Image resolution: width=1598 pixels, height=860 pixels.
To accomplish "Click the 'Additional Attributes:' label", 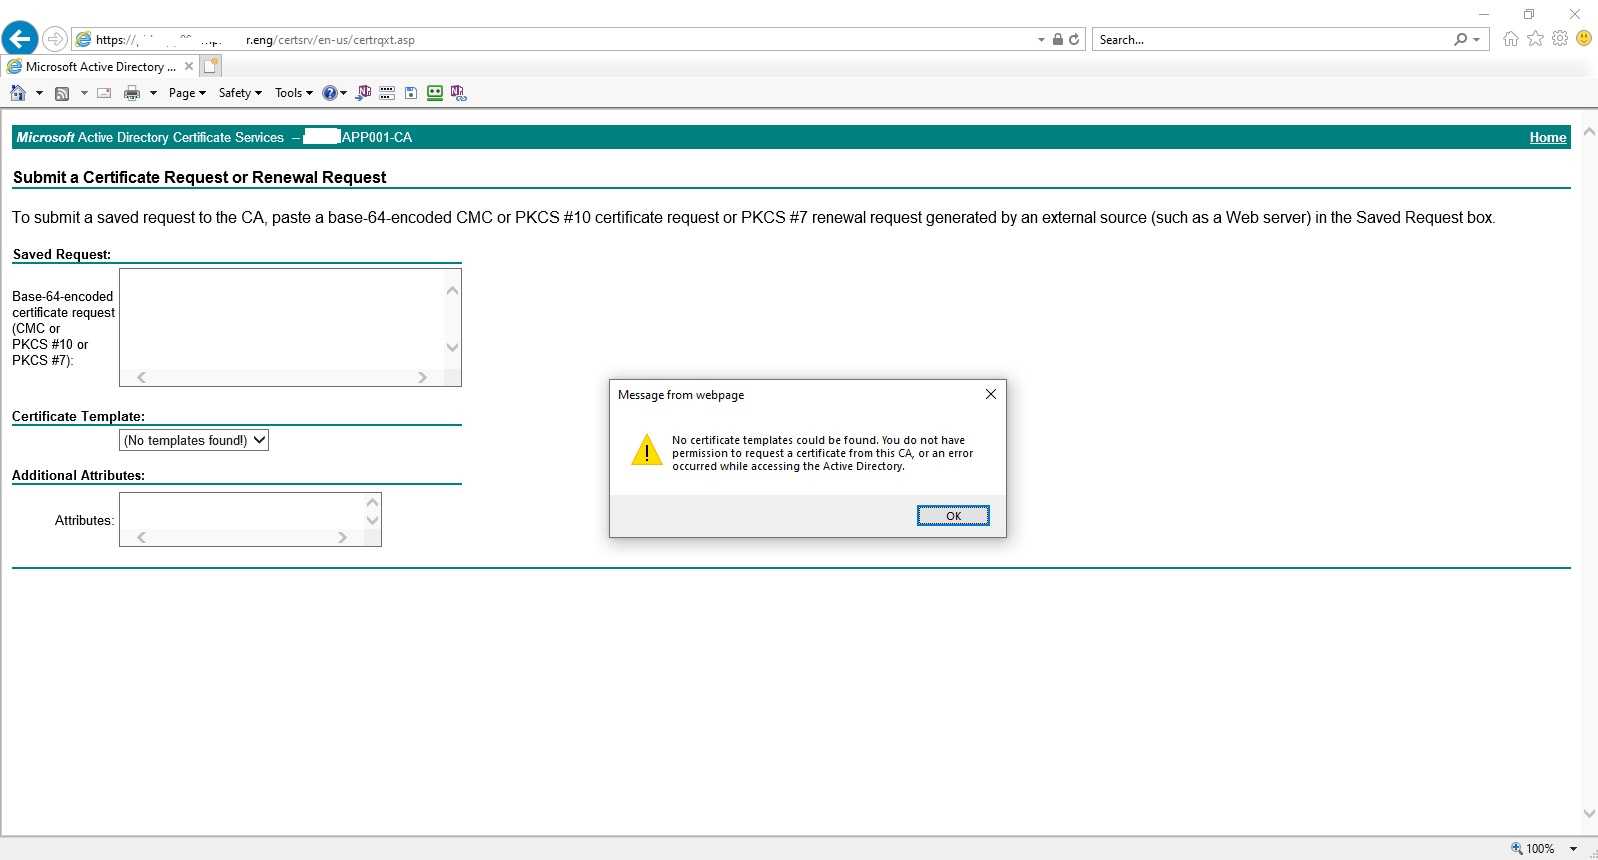I will (x=78, y=475).
